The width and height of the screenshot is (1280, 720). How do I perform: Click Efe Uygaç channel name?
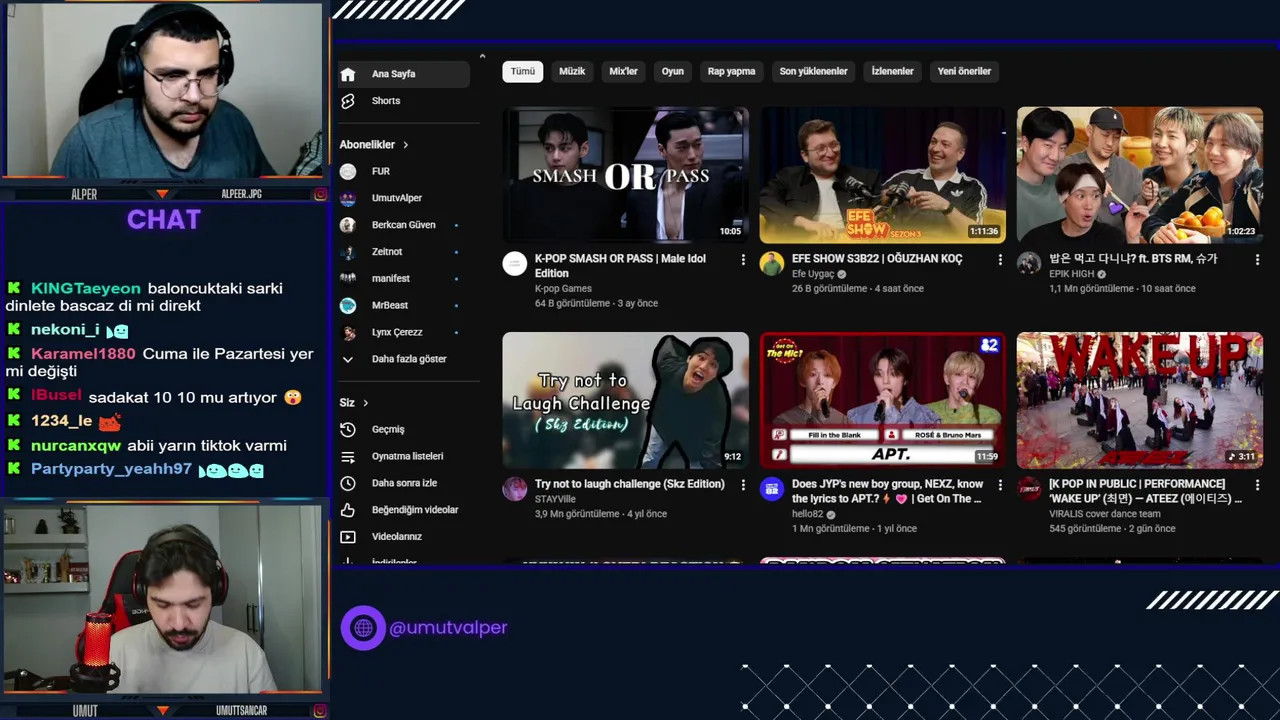click(x=813, y=274)
